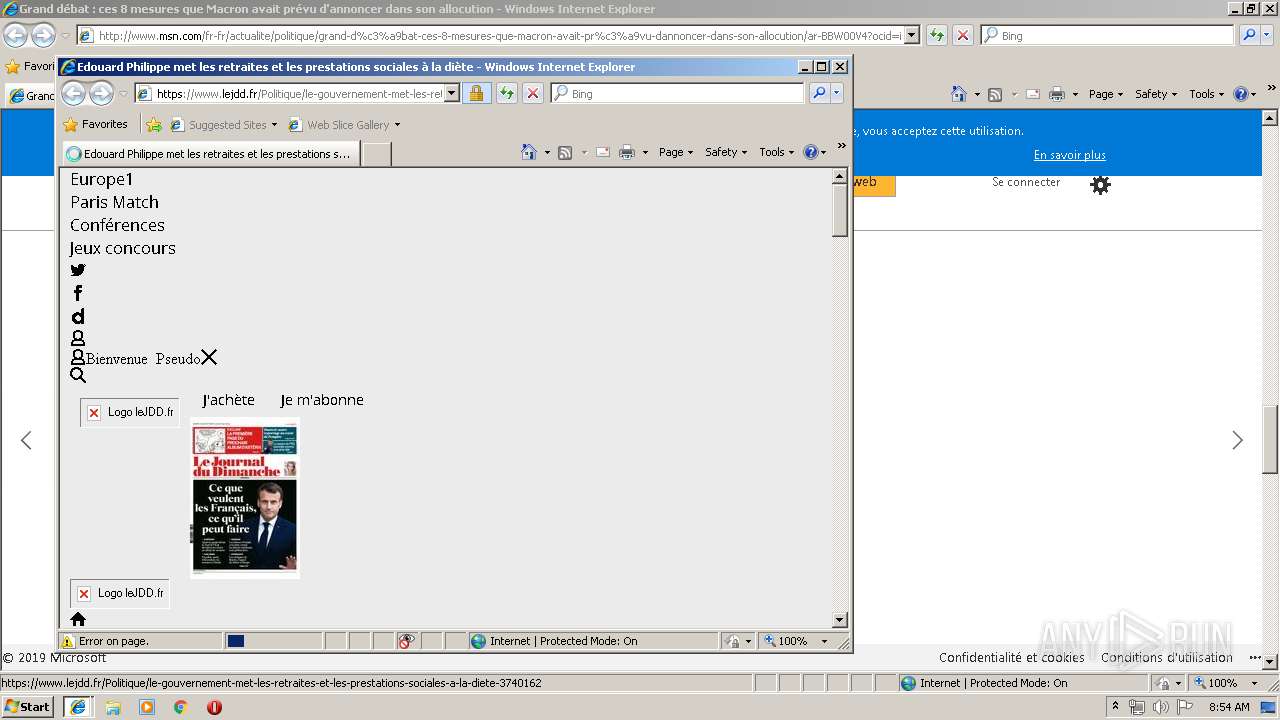Click the popup blocker icon in the front window's status bar
This screenshot has height=720, width=1280.
(406, 641)
